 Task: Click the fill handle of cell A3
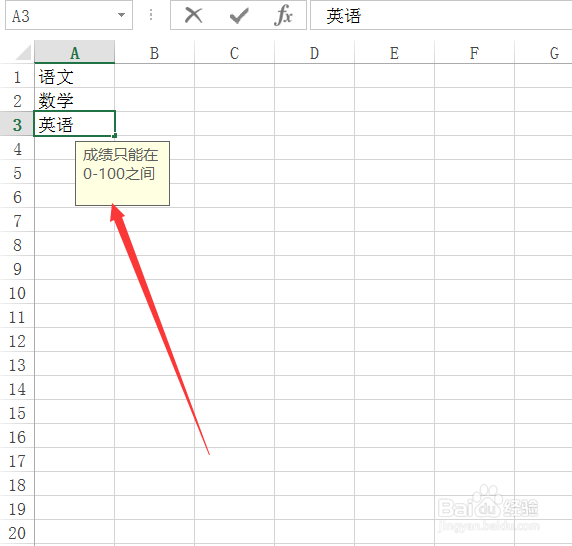[x=115, y=136]
